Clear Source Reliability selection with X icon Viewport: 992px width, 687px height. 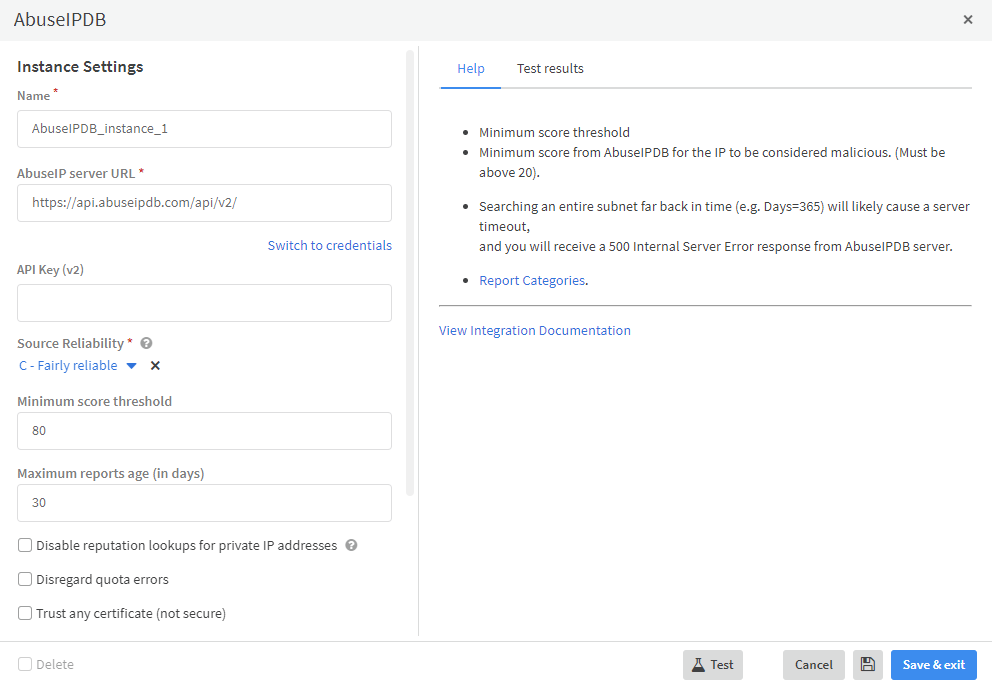click(x=155, y=366)
